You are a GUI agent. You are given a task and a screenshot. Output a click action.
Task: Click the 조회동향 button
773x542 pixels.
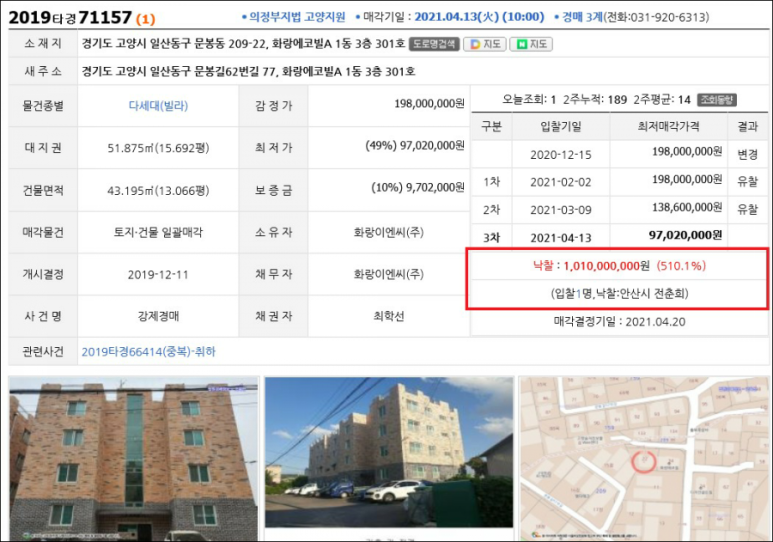coord(717,100)
